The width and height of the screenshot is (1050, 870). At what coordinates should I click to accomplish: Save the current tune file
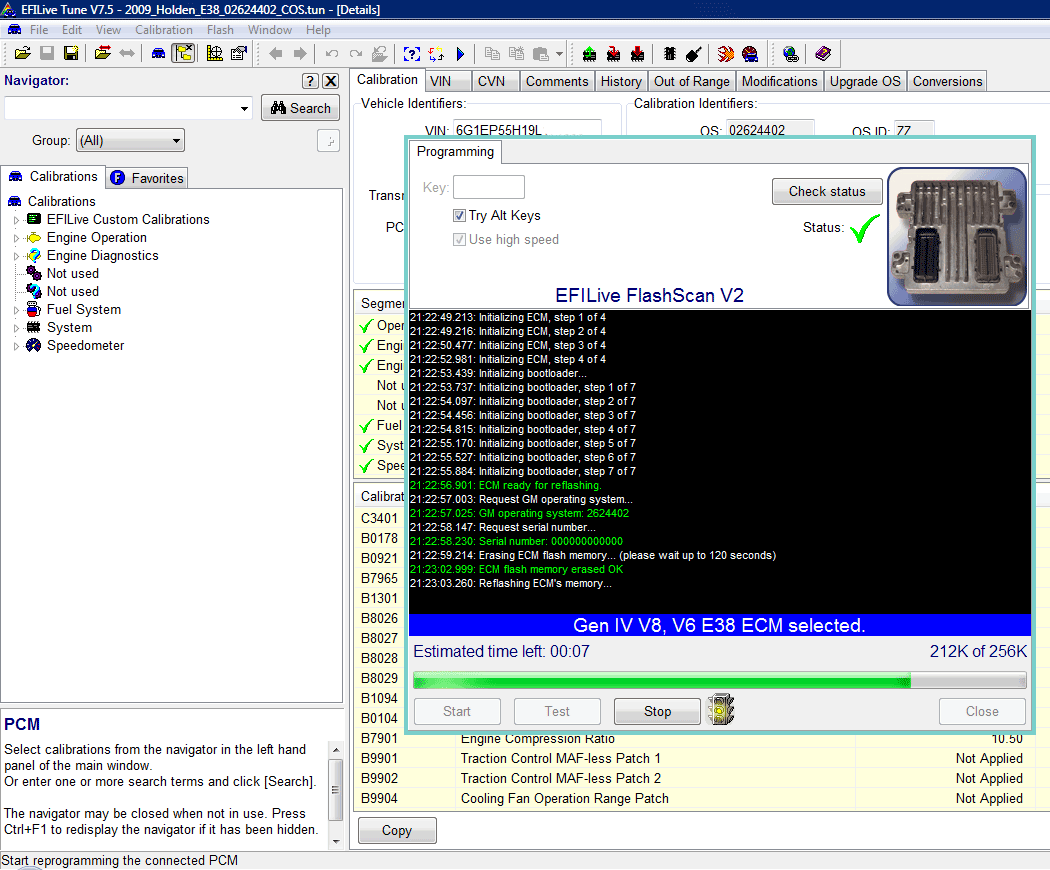point(46,53)
